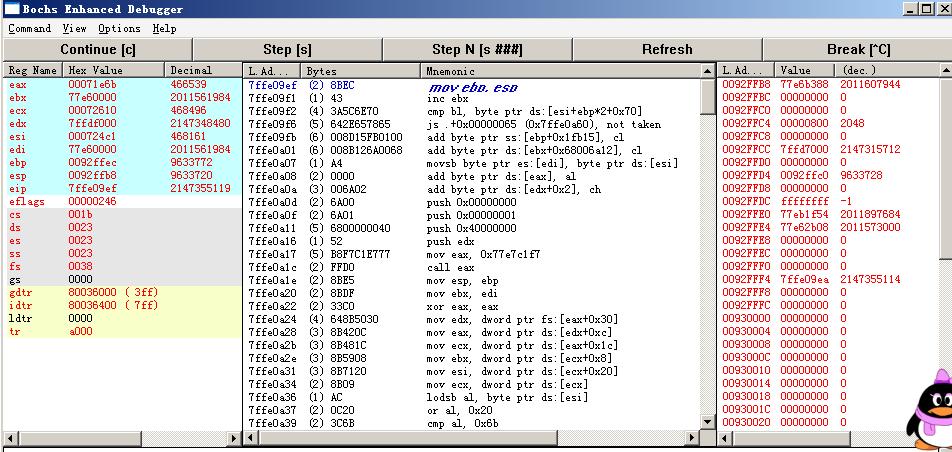Viewport: 952px width, 452px height.
Task: Select the 'lodsb al, byte ptr ds:[esi]' line
Action: pos(472,398)
